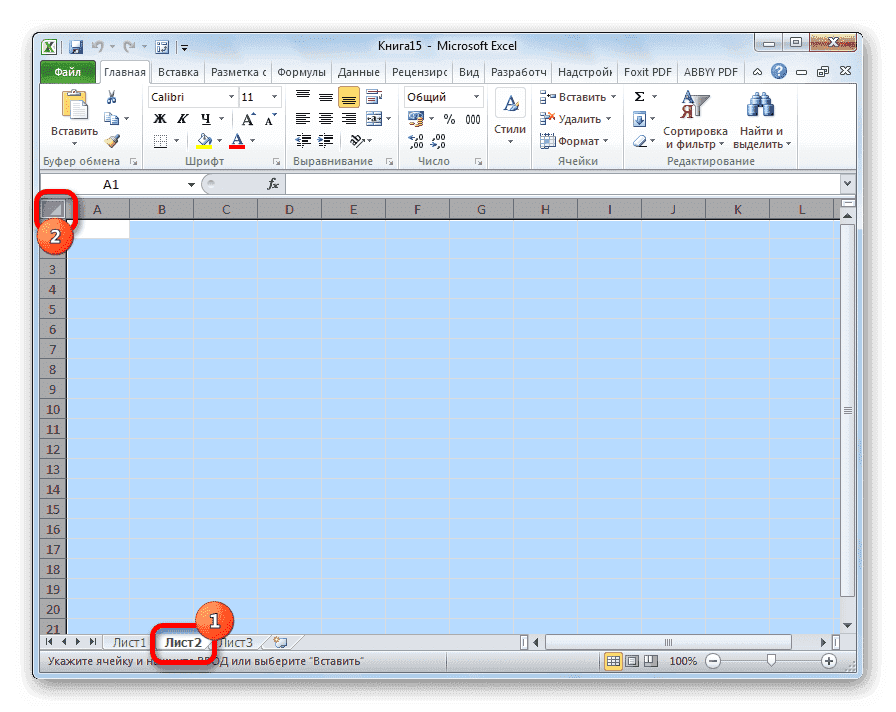Open the percent style icon

[450, 119]
